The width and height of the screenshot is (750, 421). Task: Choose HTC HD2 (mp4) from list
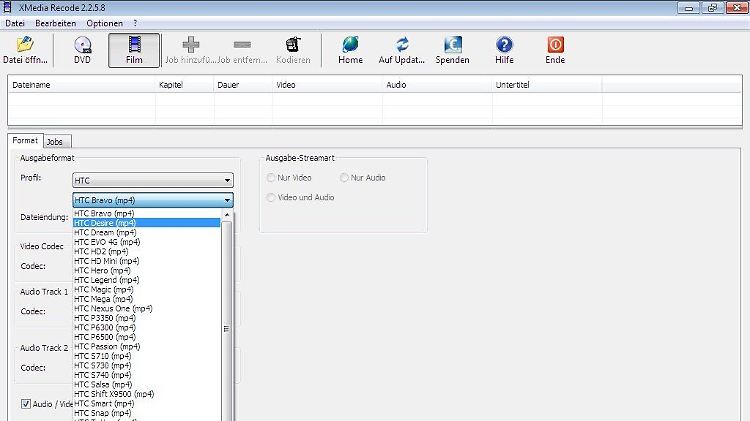(x=146, y=251)
